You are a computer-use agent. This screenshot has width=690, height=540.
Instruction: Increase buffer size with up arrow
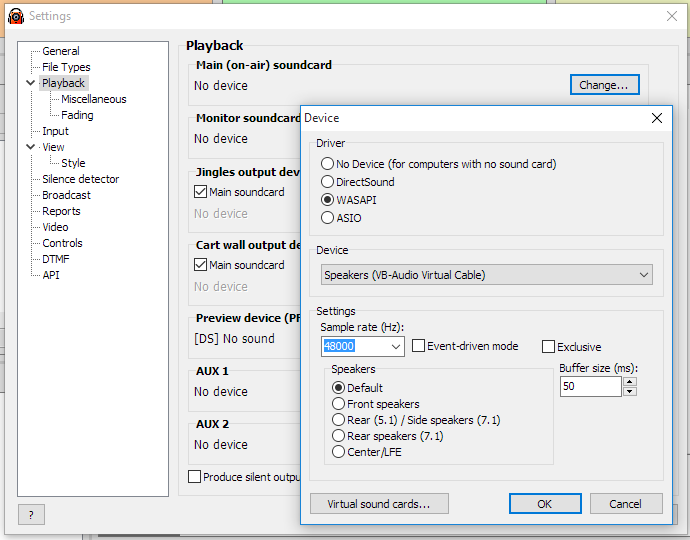pyautogui.click(x=630, y=382)
